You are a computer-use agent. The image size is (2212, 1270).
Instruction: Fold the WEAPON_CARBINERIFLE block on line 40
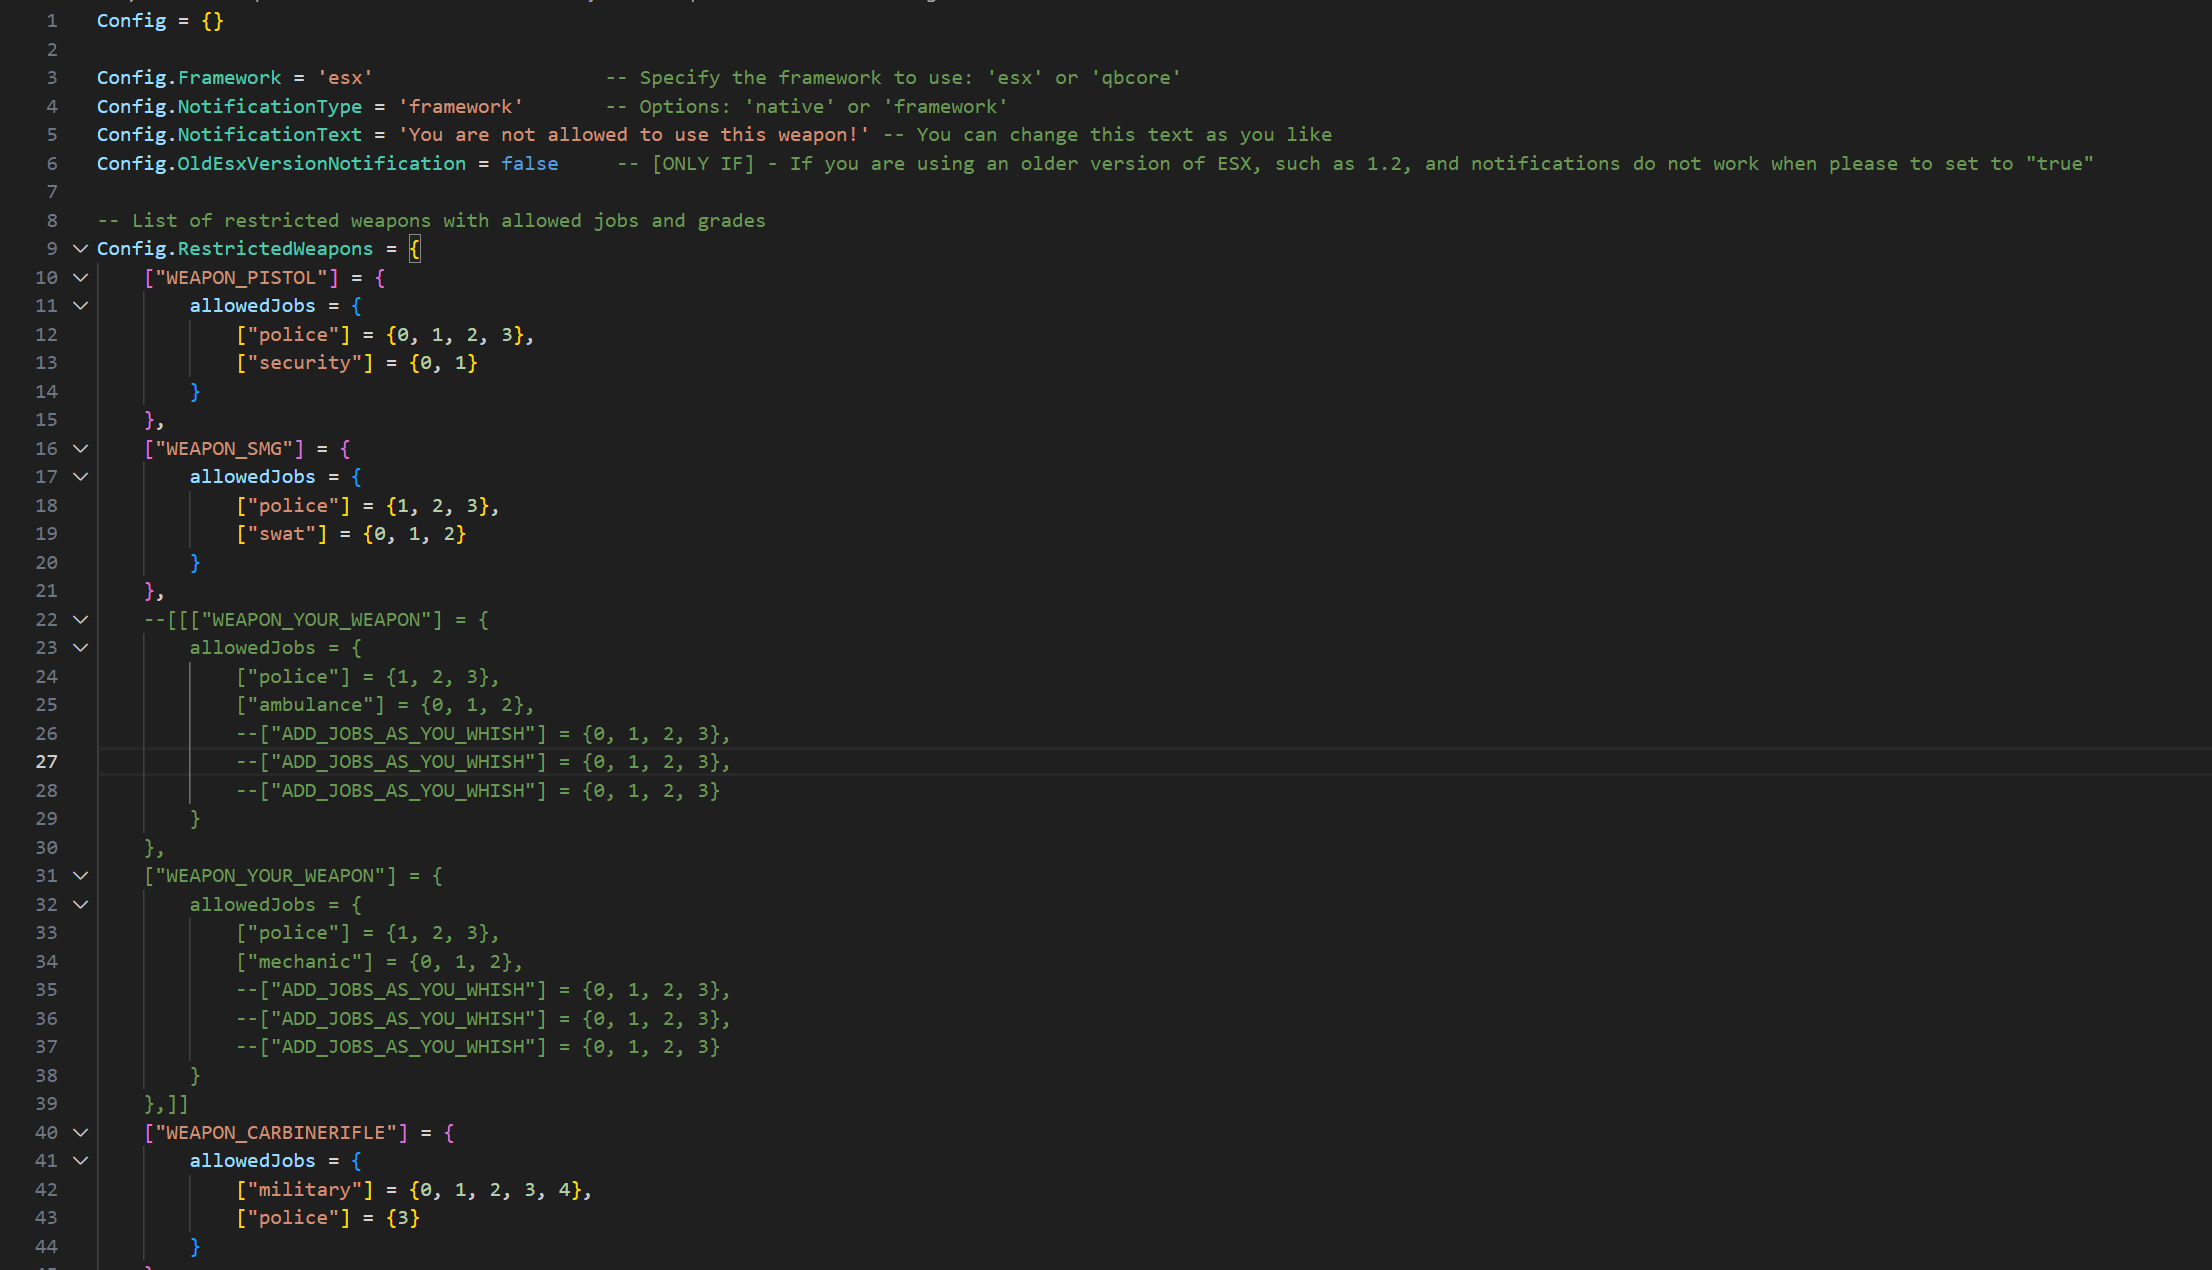click(81, 1133)
